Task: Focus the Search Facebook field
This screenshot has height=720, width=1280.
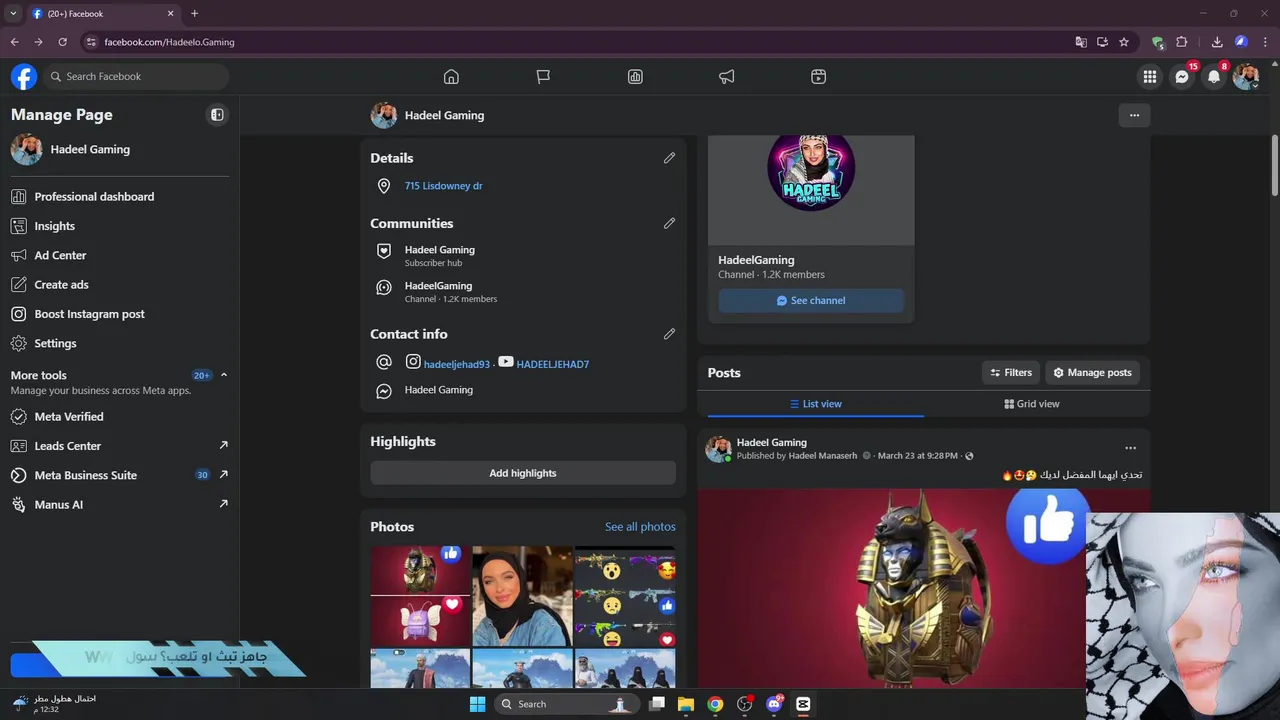Action: pos(136,76)
